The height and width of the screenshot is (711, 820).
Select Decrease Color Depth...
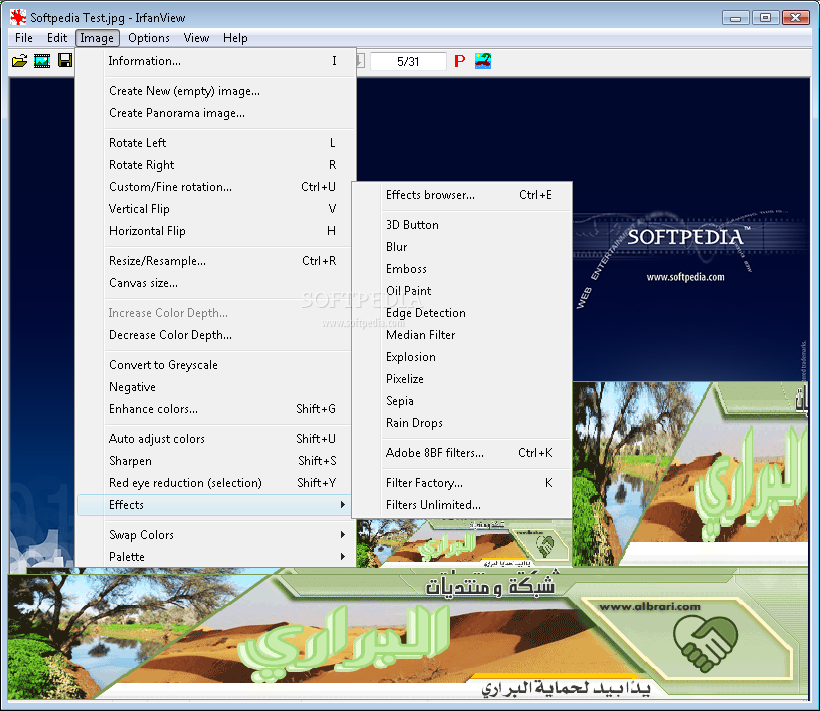216,335
